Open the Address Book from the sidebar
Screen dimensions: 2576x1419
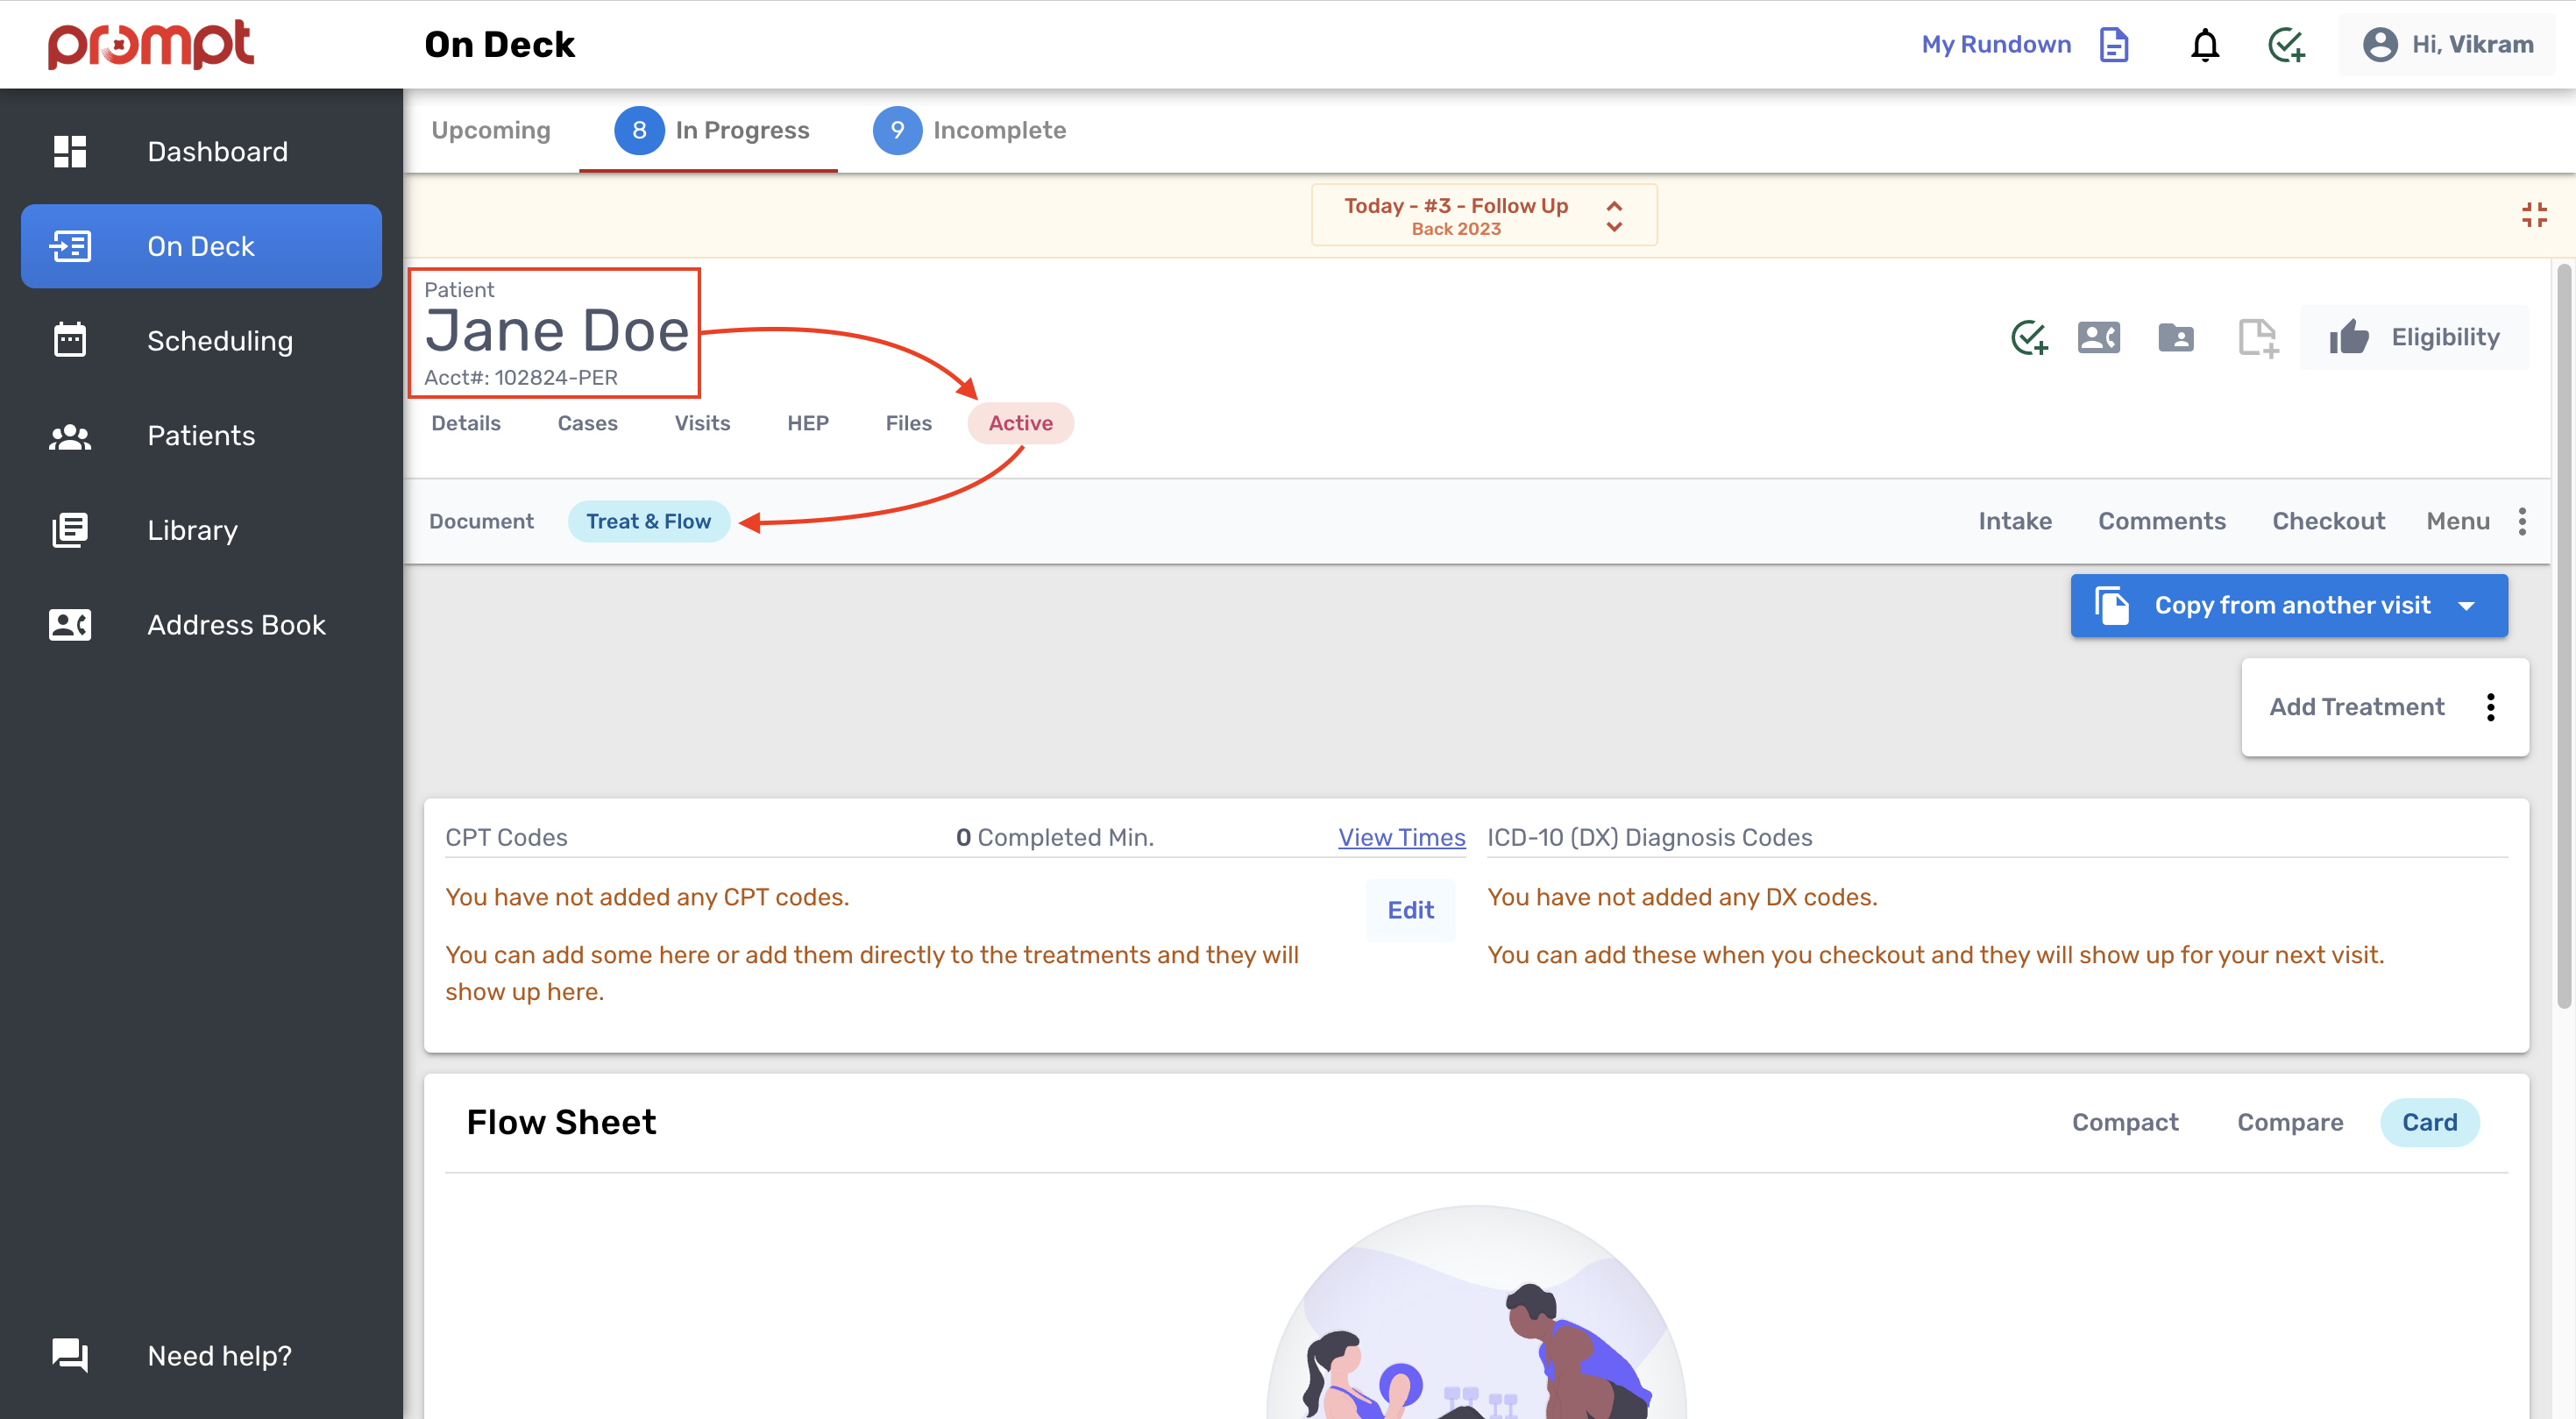click(237, 625)
